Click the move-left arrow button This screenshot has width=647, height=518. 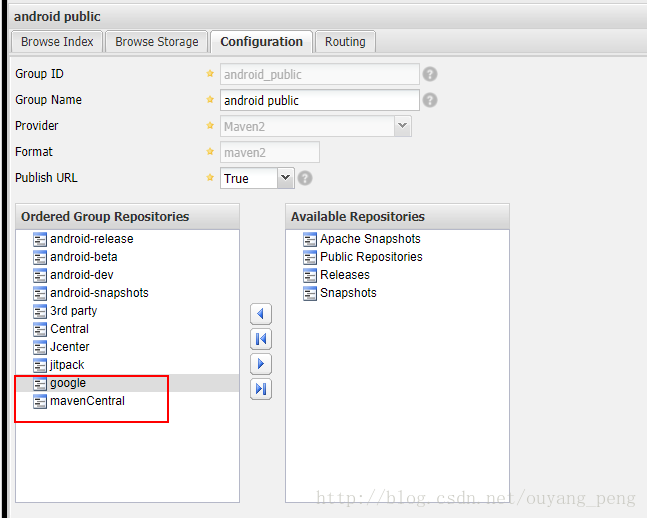[x=261, y=315]
